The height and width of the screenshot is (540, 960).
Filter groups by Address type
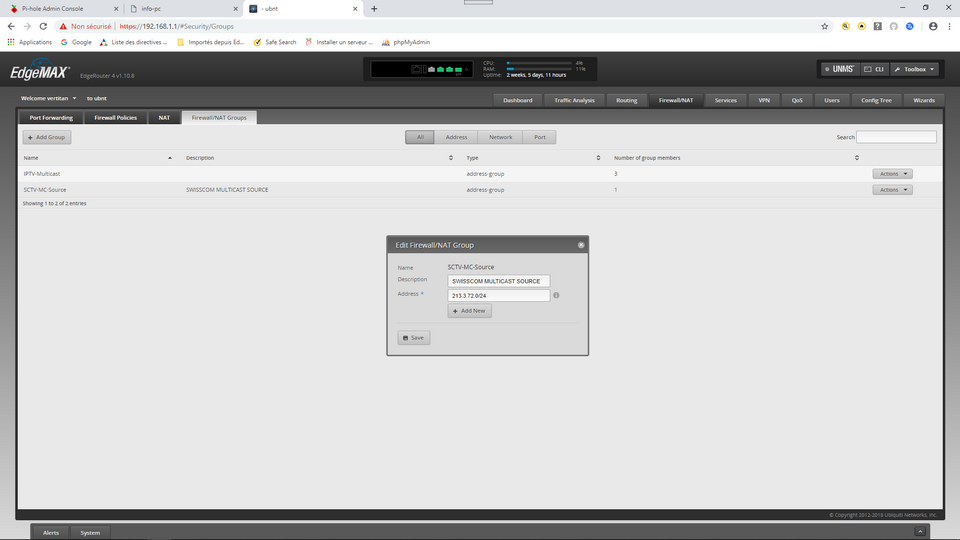click(456, 137)
